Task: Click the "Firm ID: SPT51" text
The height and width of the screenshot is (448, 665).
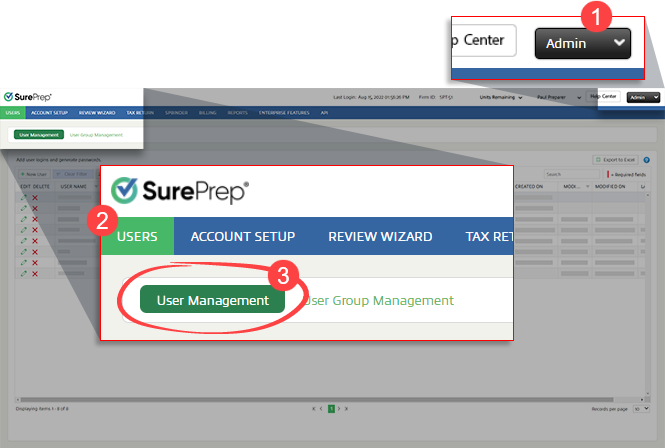Action: [x=436, y=97]
